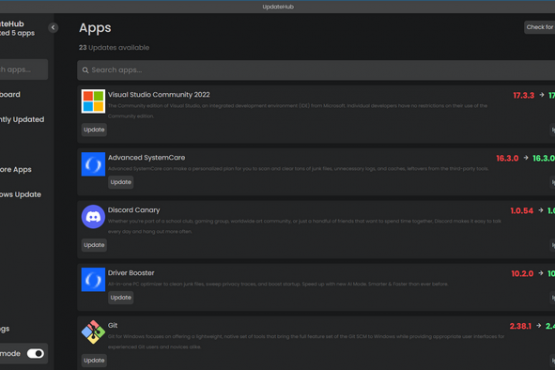
Task: Update Advanced SystemCare
Action: pyautogui.click(x=121, y=182)
